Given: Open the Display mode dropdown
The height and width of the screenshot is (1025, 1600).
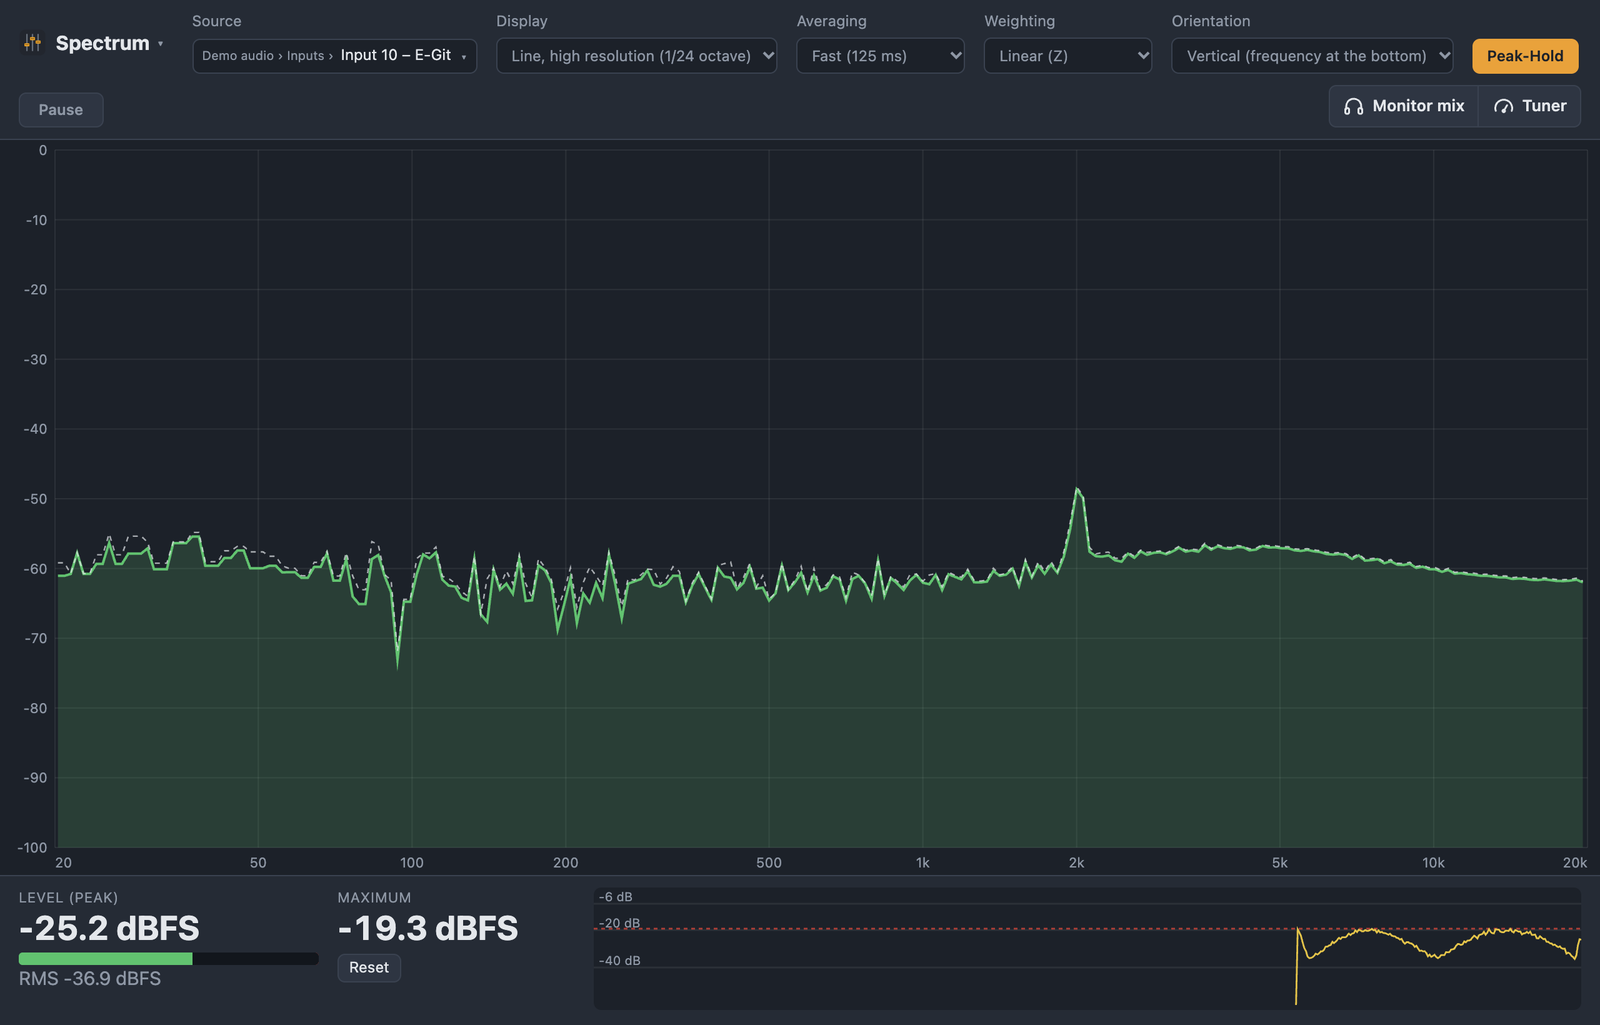Looking at the screenshot, I should click(637, 56).
